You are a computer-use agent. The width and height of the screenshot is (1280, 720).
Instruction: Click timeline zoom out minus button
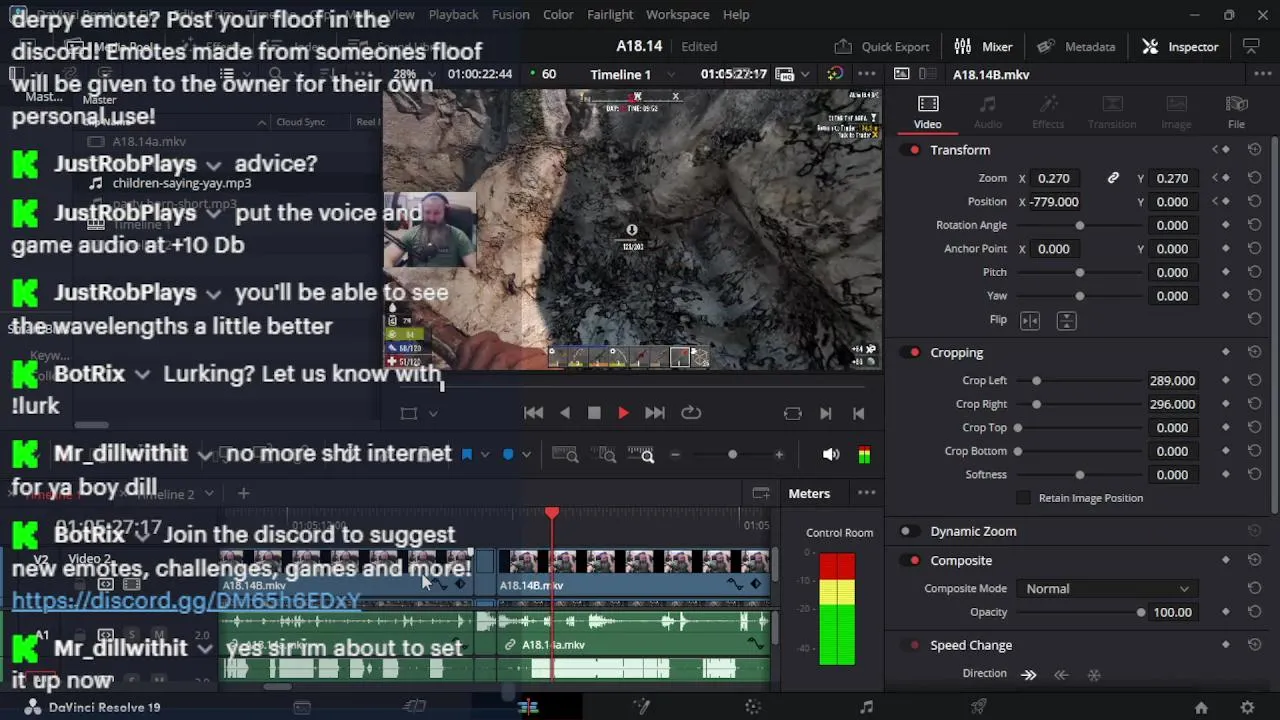click(675, 455)
